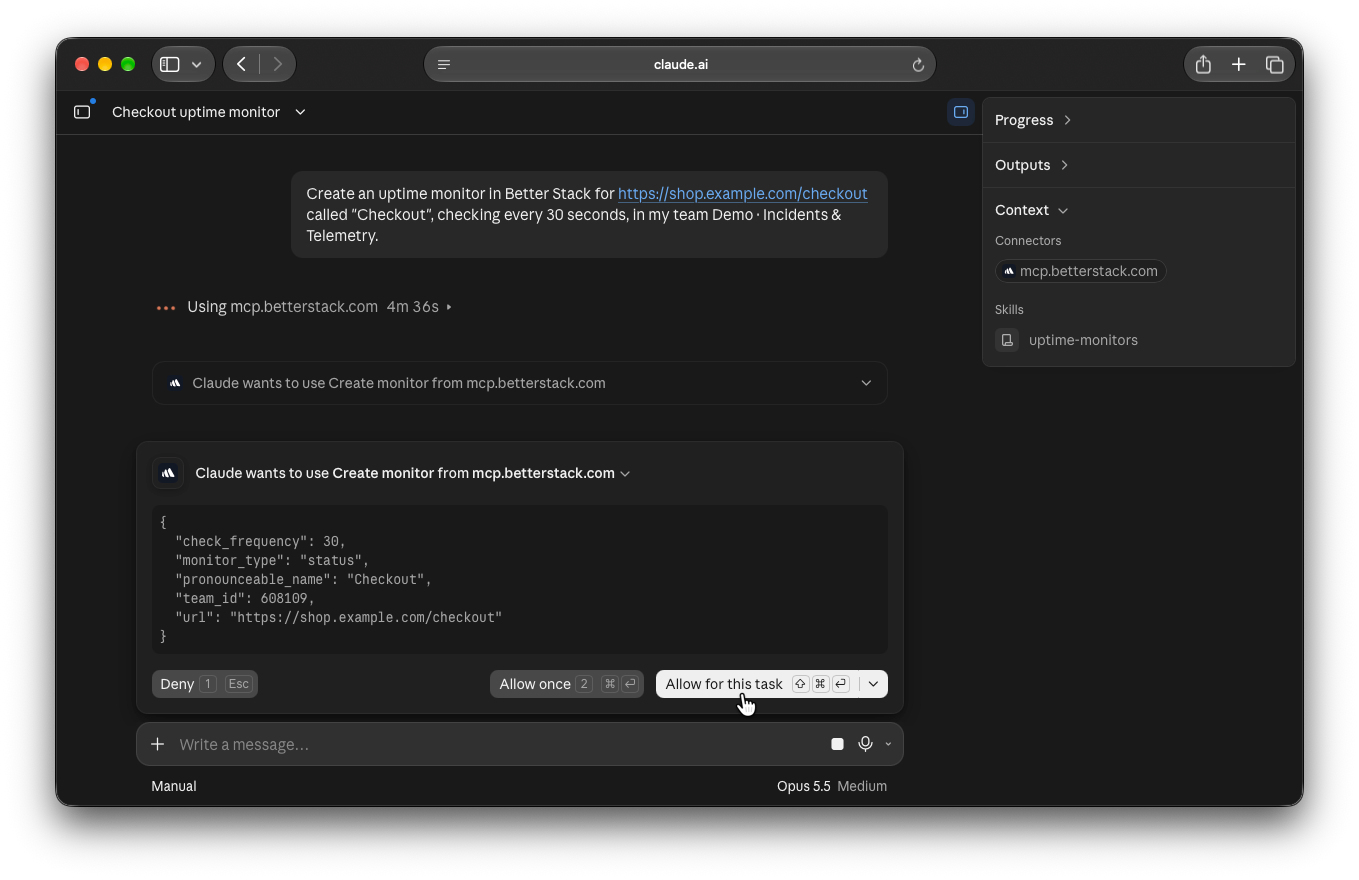Open a new Safari tab
The image size is (1359, 880).
point(1238,64)
